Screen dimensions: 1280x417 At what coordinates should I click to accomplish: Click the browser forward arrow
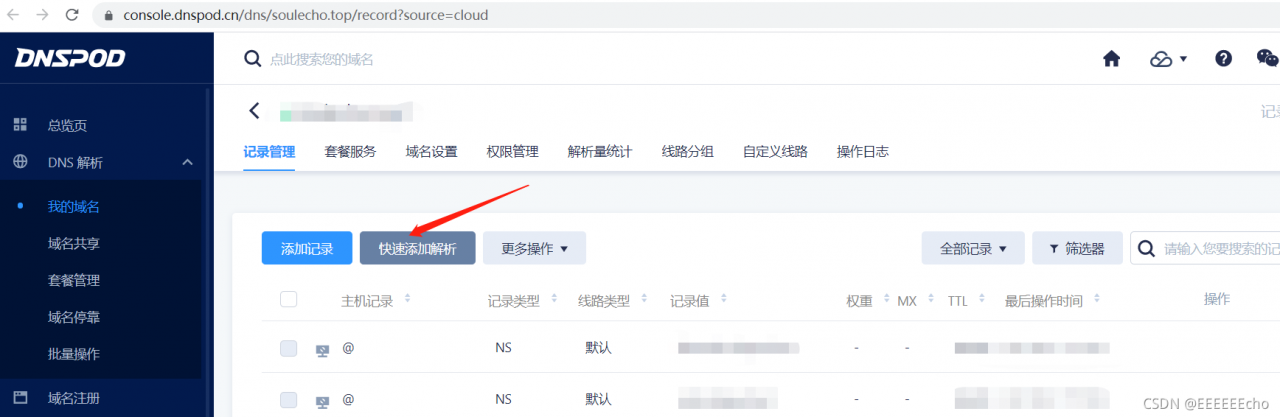42,15
